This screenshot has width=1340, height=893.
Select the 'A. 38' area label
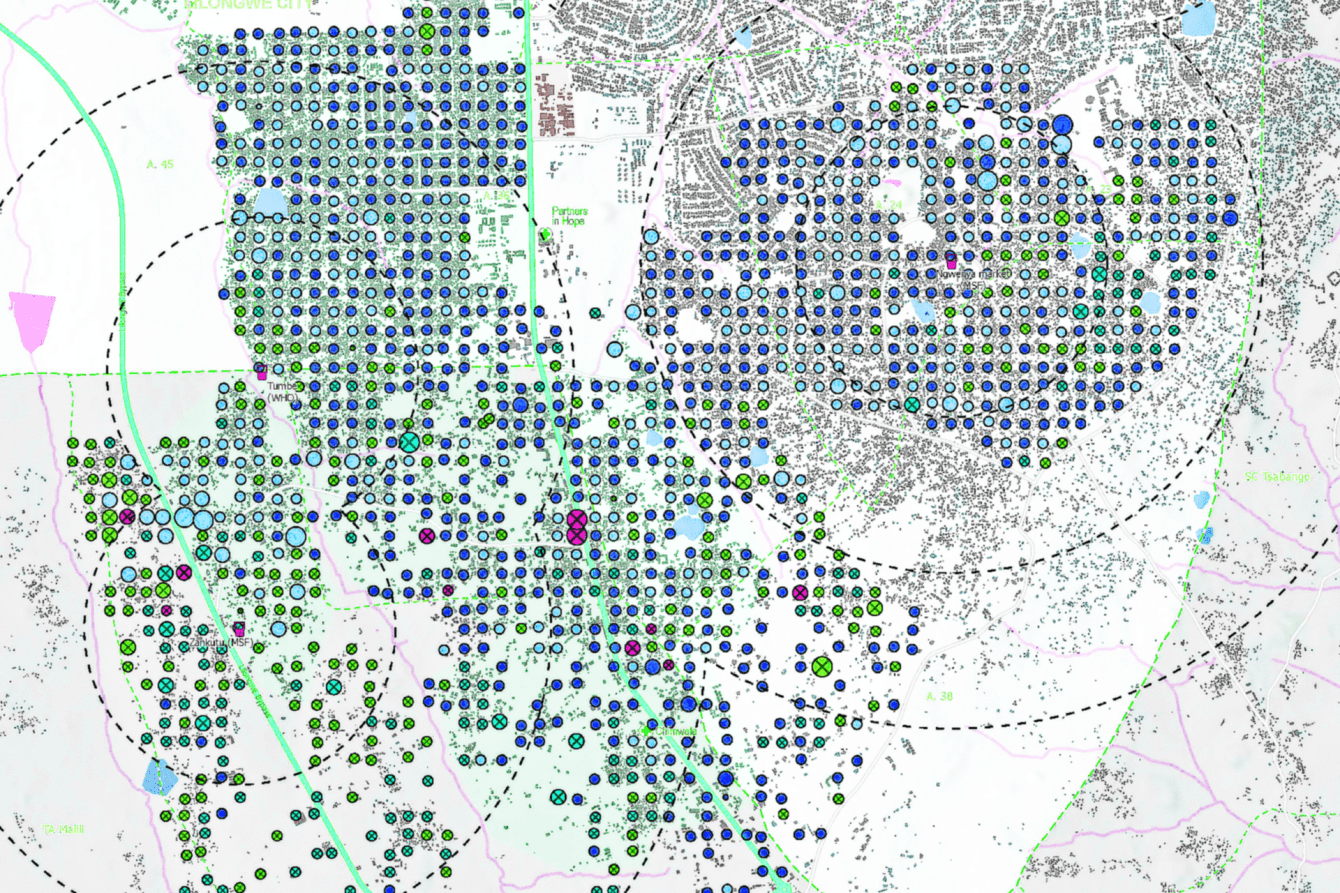(939, 695)
